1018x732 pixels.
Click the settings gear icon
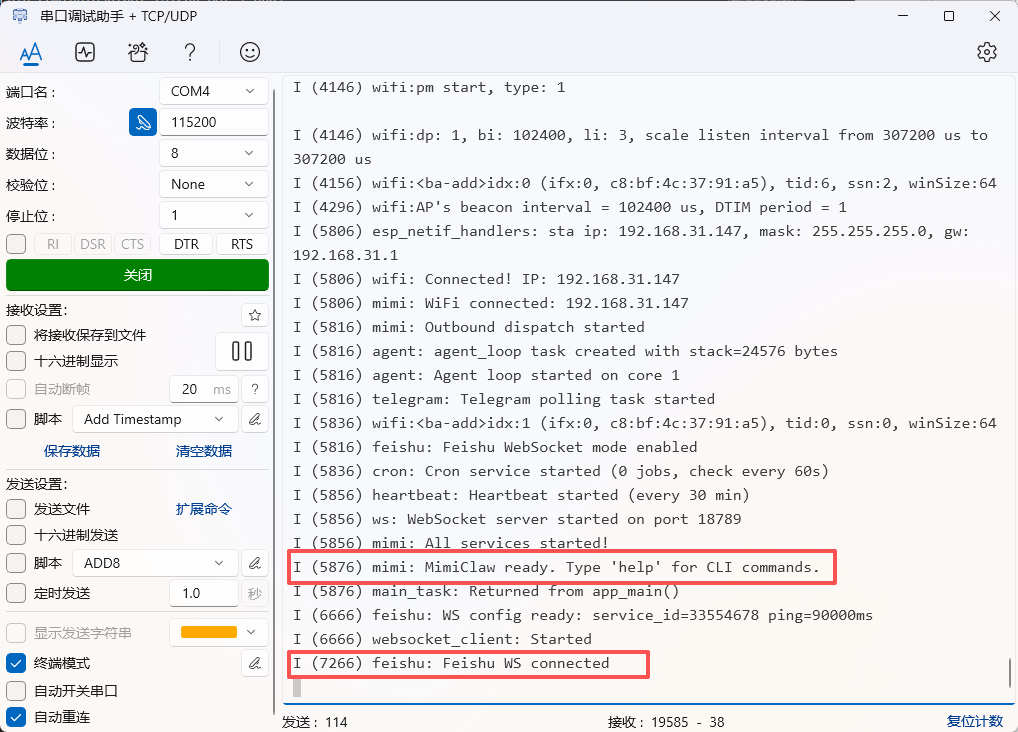coord(987,52)
